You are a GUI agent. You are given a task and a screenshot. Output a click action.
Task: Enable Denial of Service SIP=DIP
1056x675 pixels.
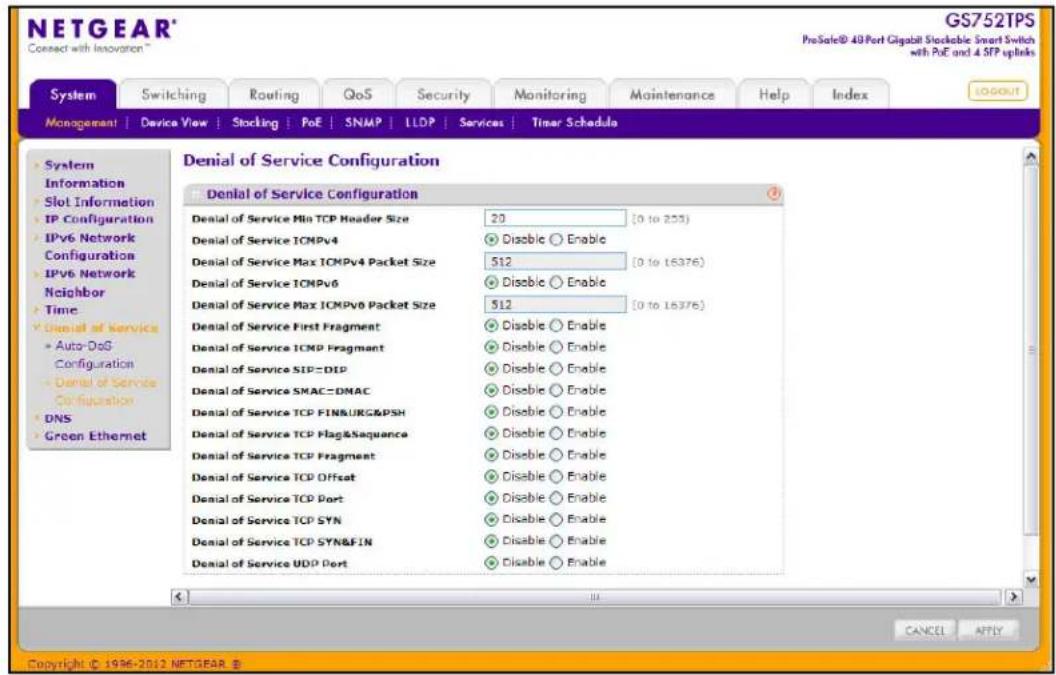pos(556,369)
